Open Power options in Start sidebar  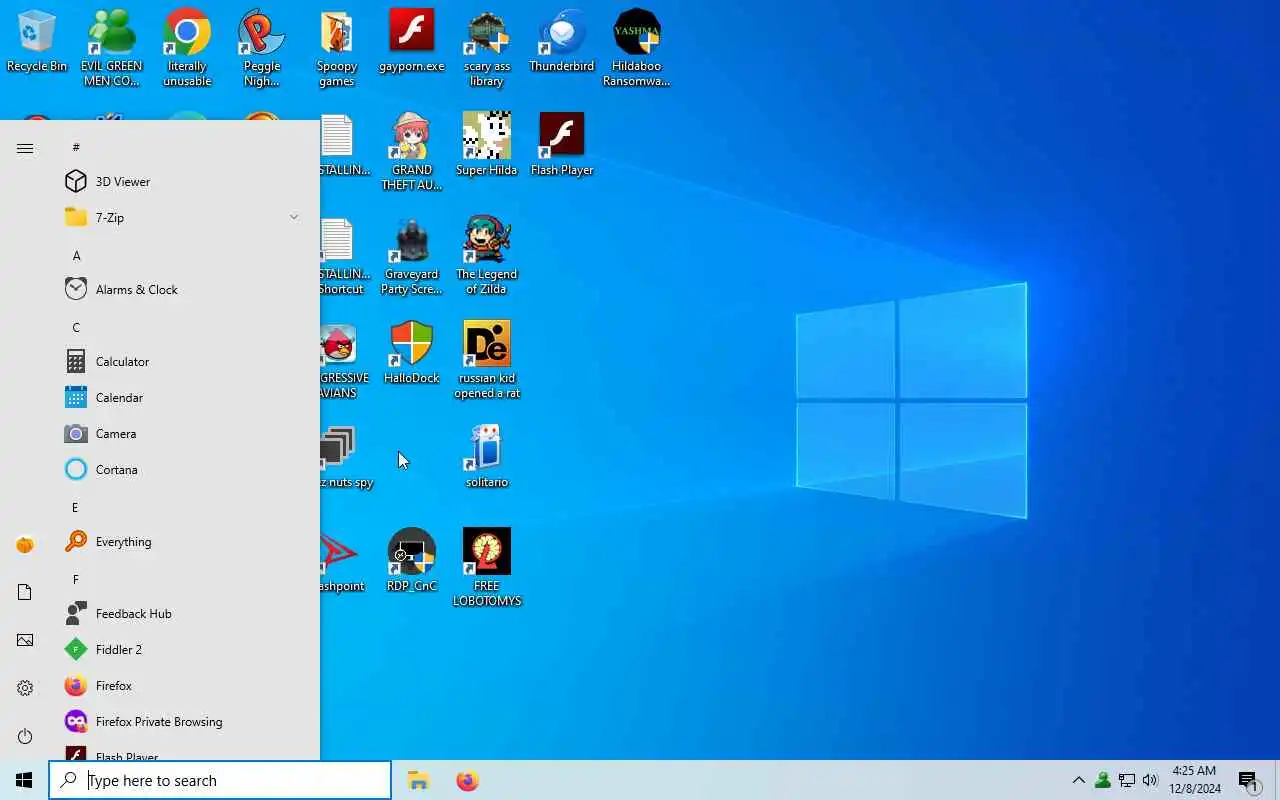[x=25, y=736]
